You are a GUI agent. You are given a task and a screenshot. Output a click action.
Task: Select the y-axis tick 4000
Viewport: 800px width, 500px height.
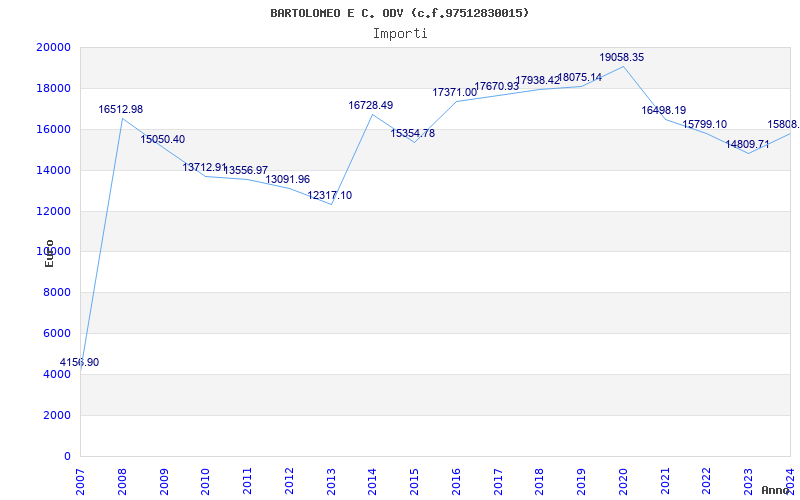click(x=56, y=374)
